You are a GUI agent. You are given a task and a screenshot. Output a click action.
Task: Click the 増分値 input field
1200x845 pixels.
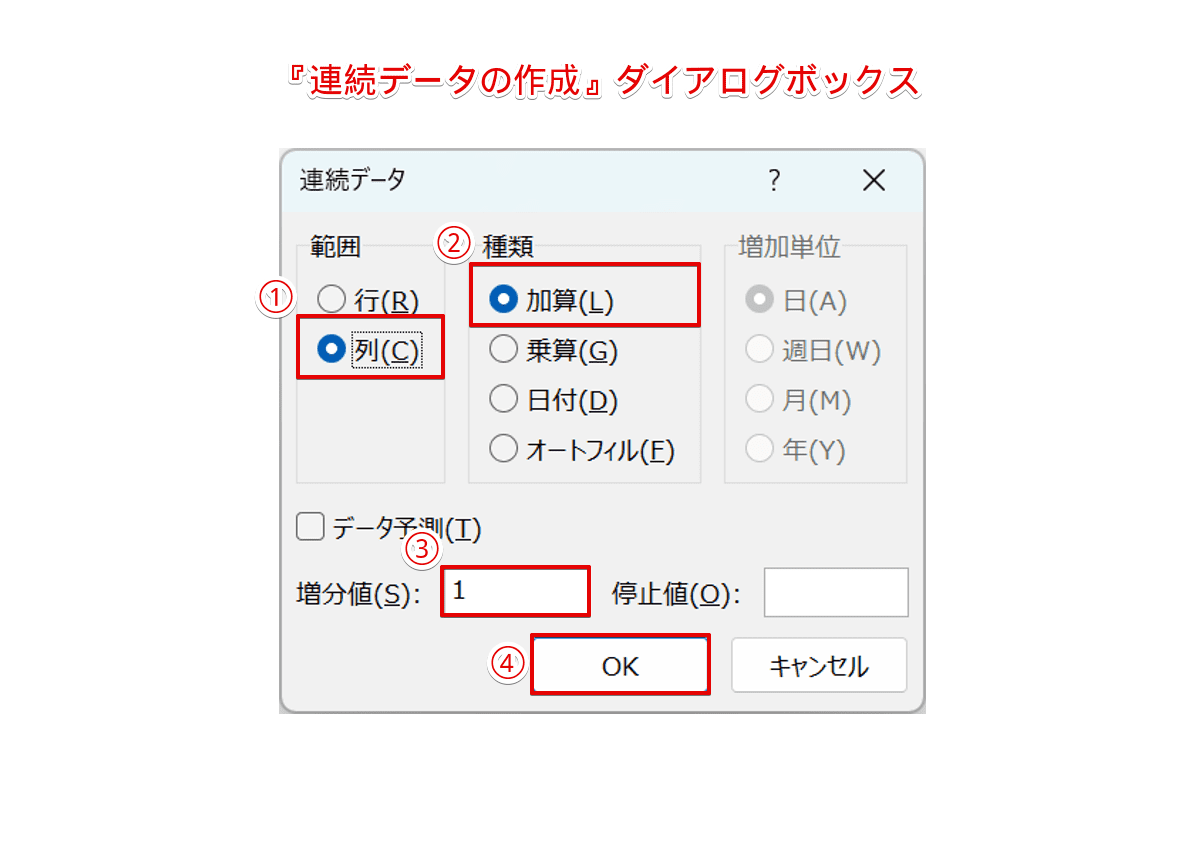click(x=515, y=592)
